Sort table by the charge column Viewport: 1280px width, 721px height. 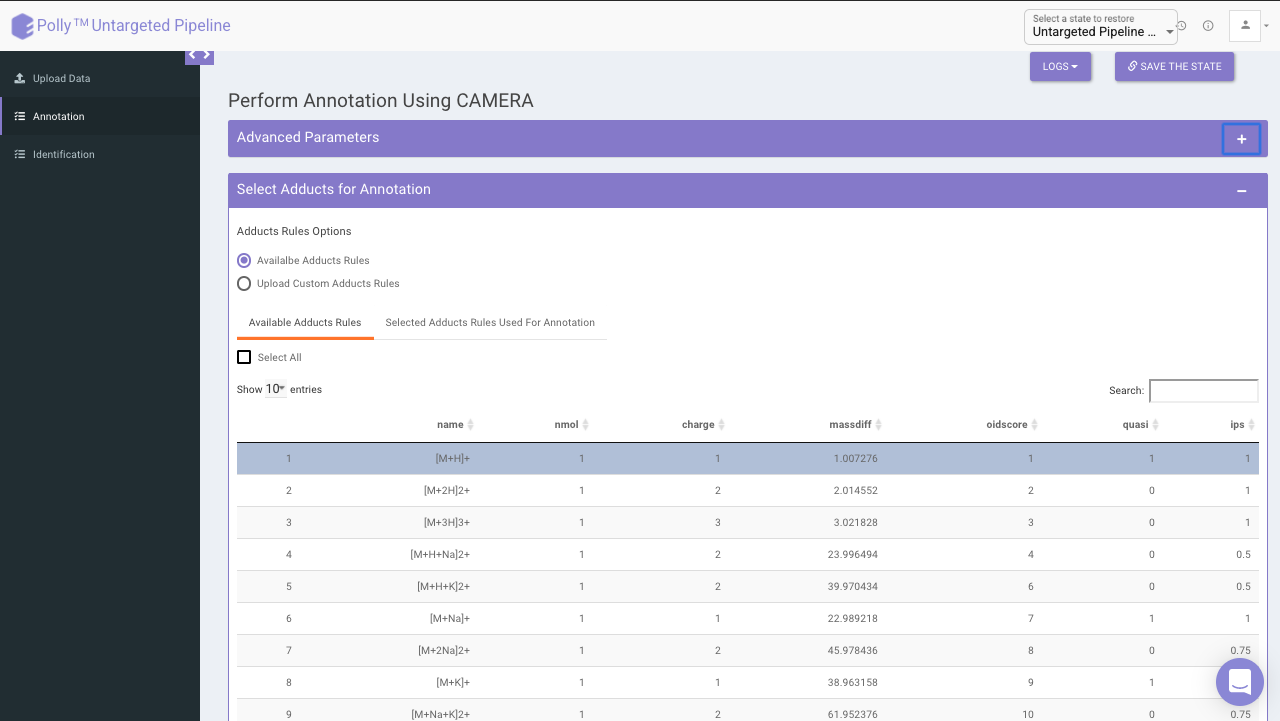tap(703, 425)
